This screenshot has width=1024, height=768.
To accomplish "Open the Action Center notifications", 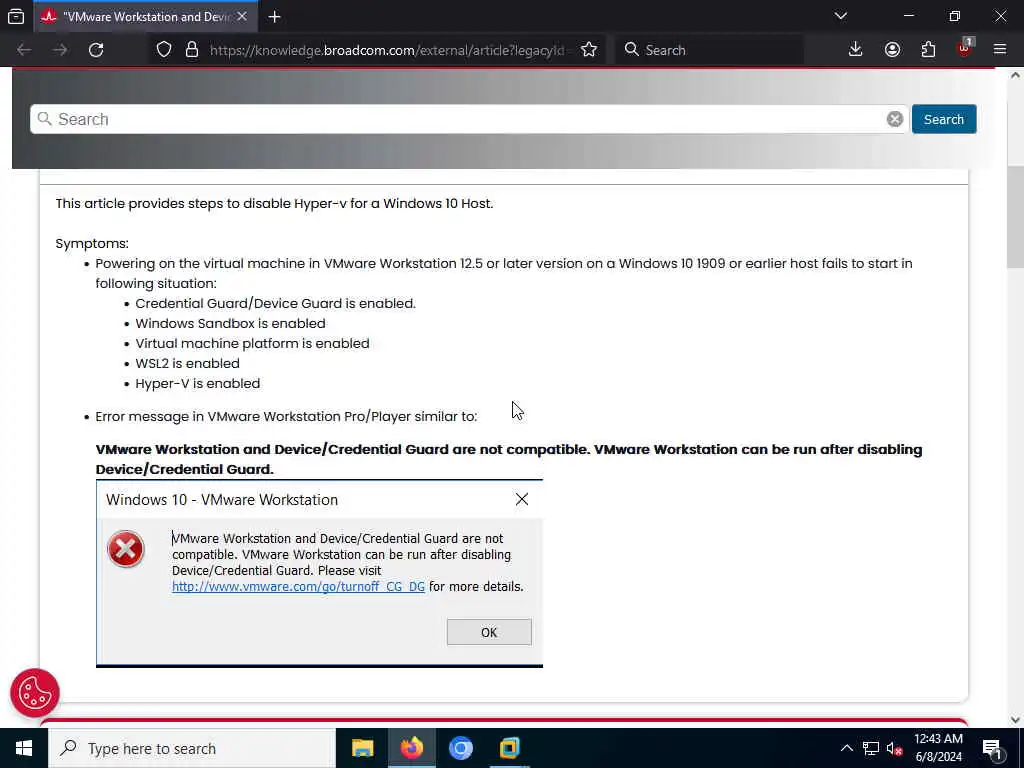I will 993,748.
